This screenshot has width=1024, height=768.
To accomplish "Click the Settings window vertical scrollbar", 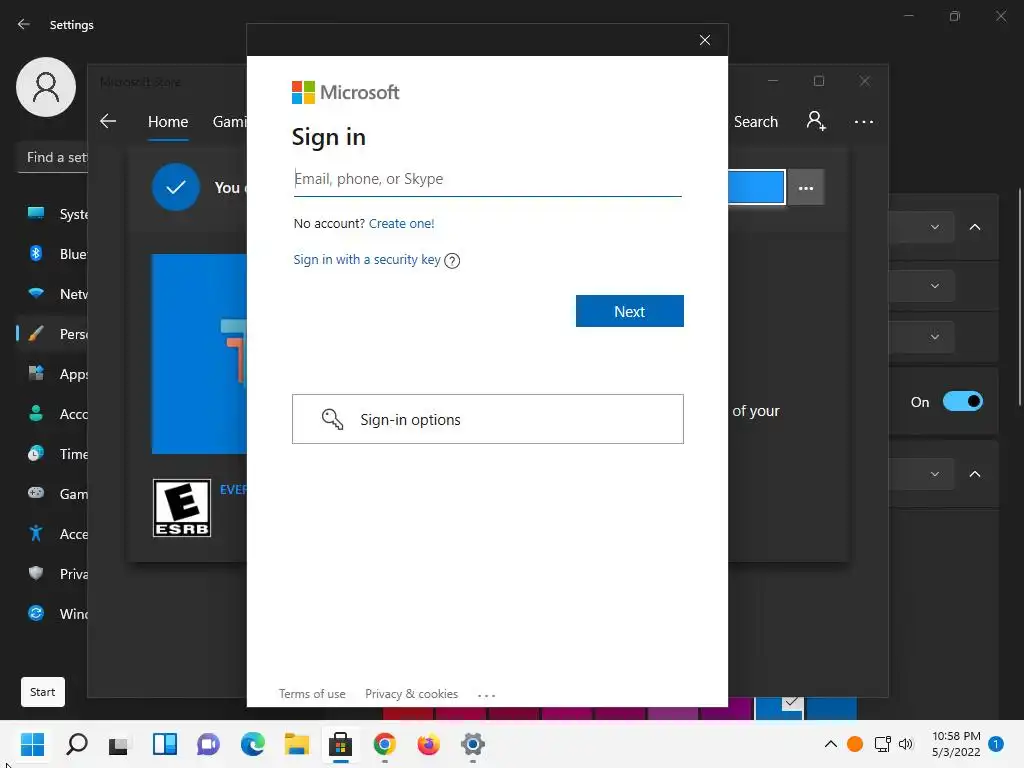I will point(1019,297).
